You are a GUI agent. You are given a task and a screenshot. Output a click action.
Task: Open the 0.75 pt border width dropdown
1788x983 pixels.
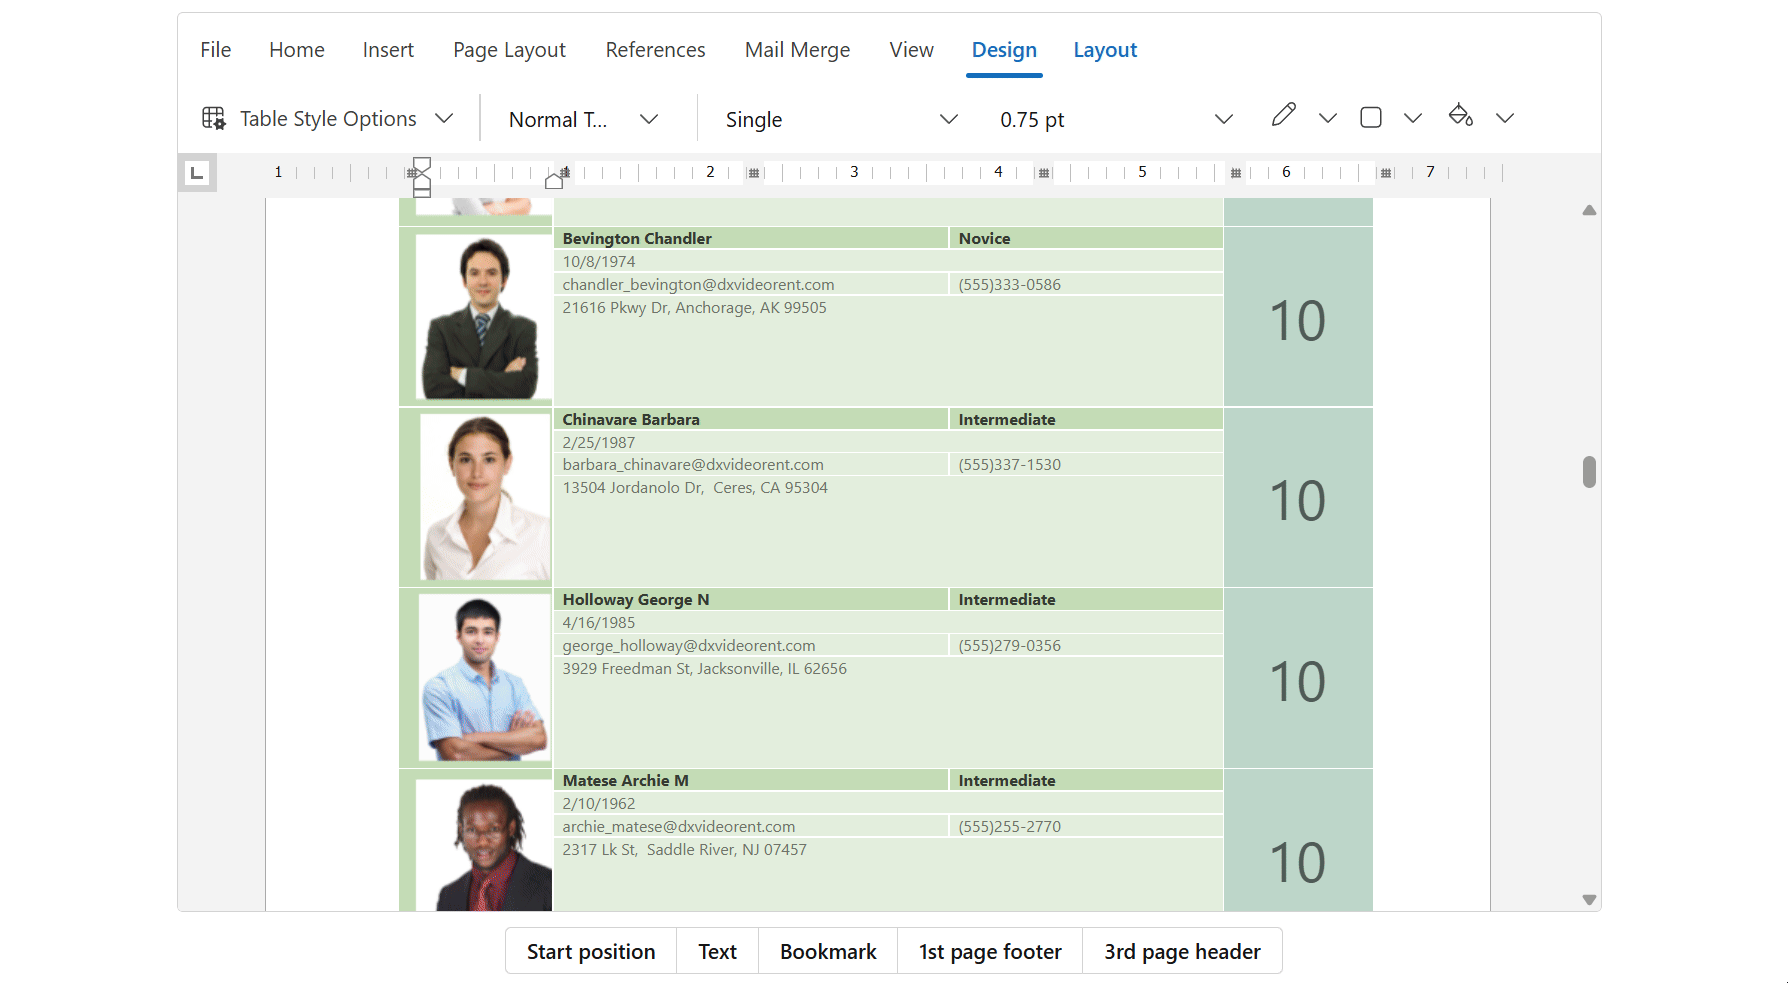pyautogui.click(x=1223, y=119)
